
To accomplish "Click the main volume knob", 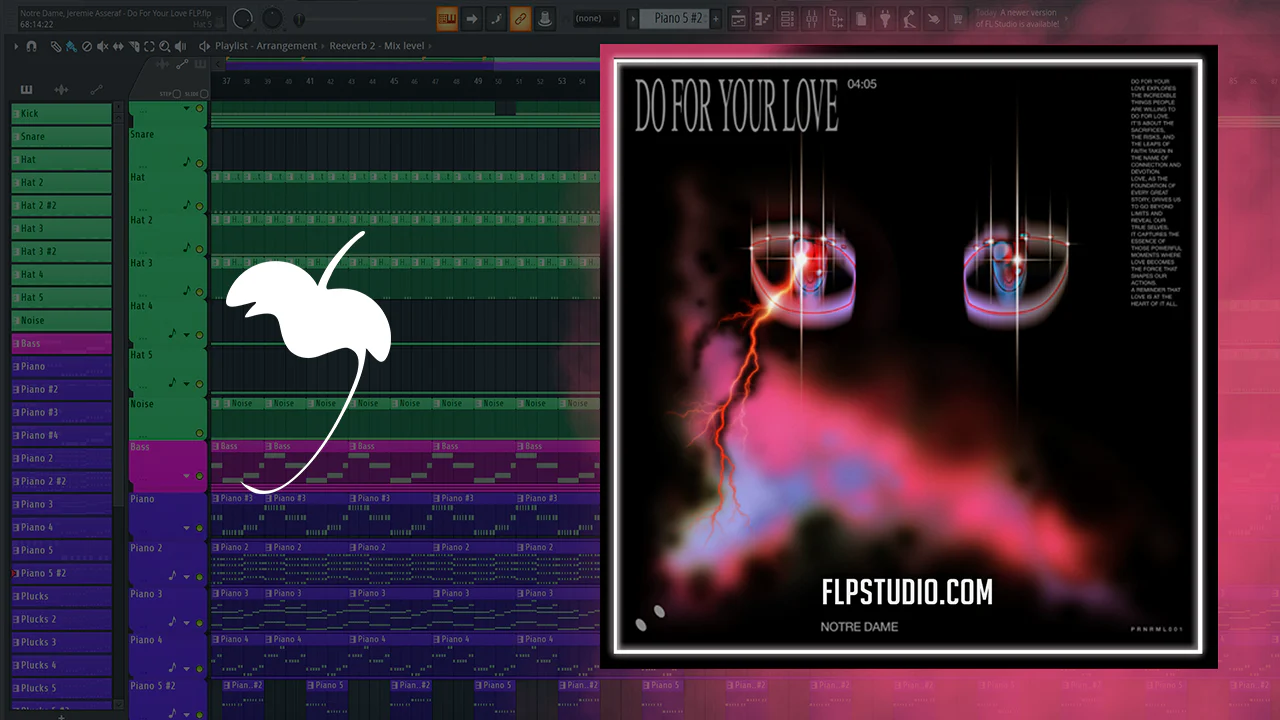I will pyautogui.click(x=243, y=19).
